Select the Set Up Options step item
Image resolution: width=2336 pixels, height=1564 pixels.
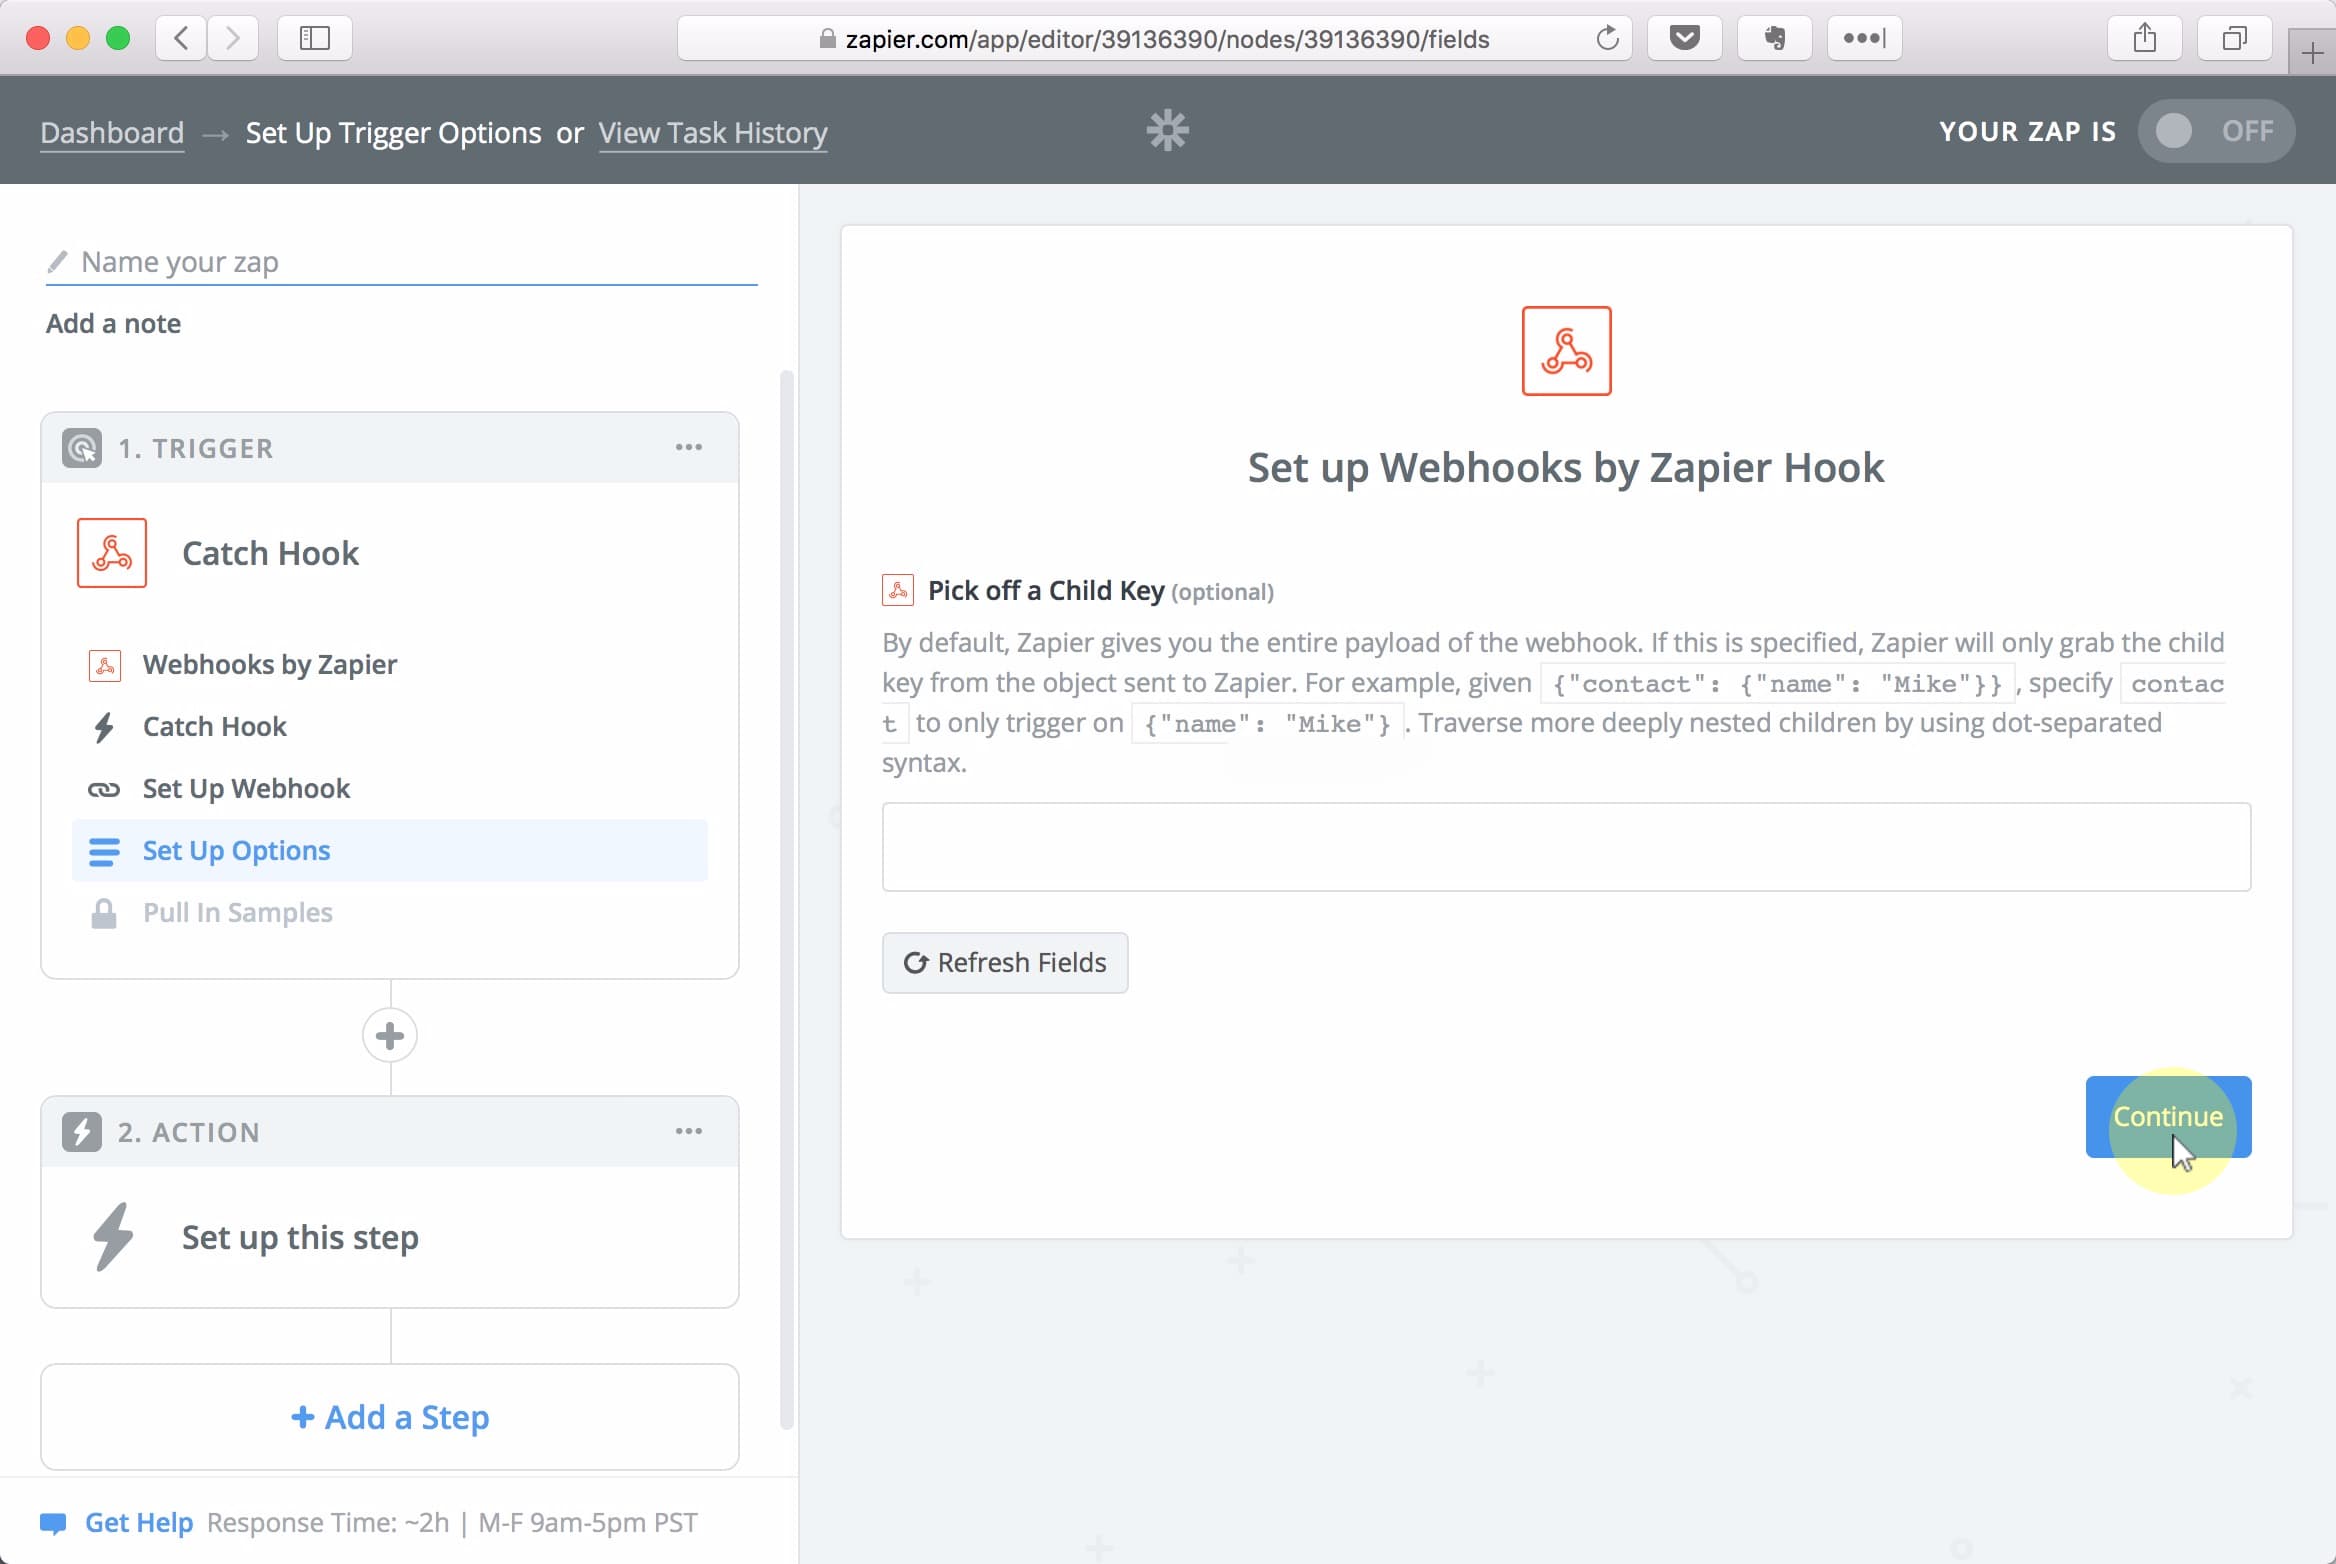tap(390, 851)
